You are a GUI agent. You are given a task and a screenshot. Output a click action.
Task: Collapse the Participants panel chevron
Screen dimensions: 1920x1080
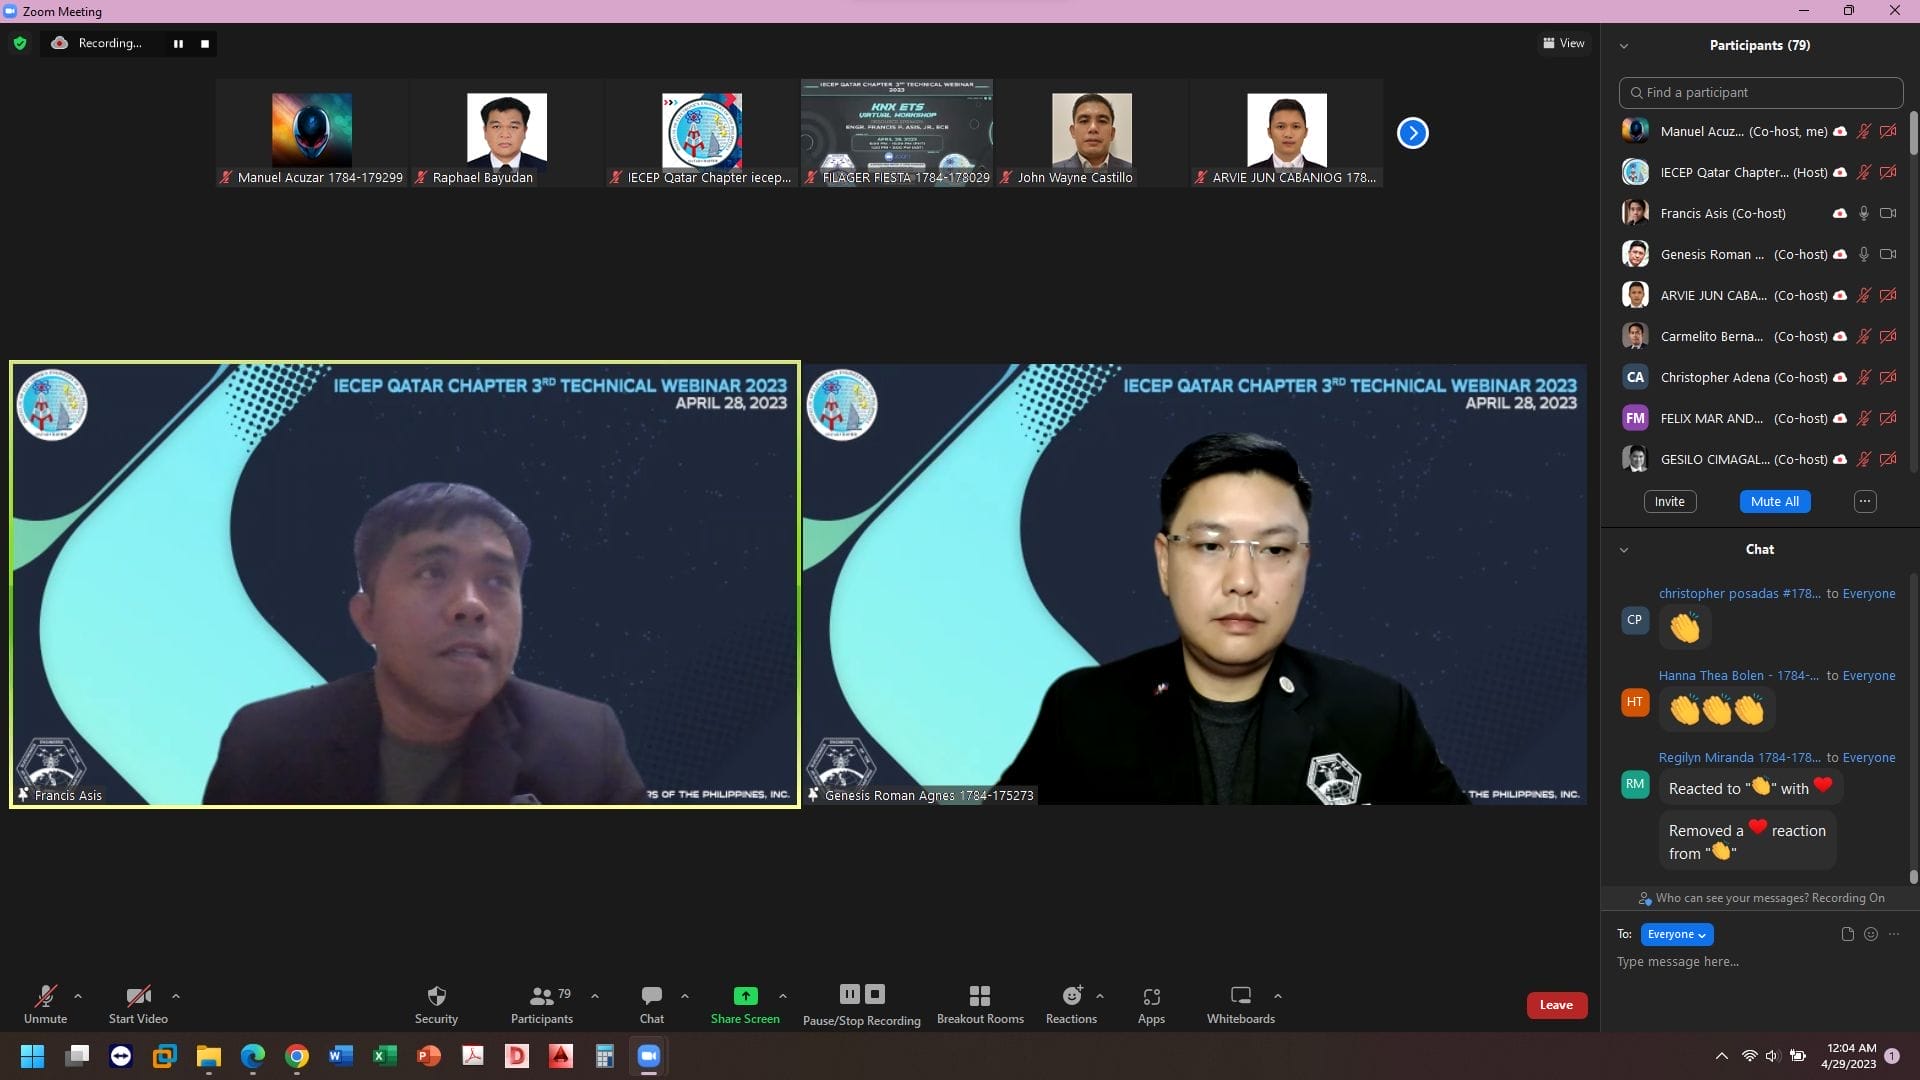pyautogui.click(x=1624, y=46)
